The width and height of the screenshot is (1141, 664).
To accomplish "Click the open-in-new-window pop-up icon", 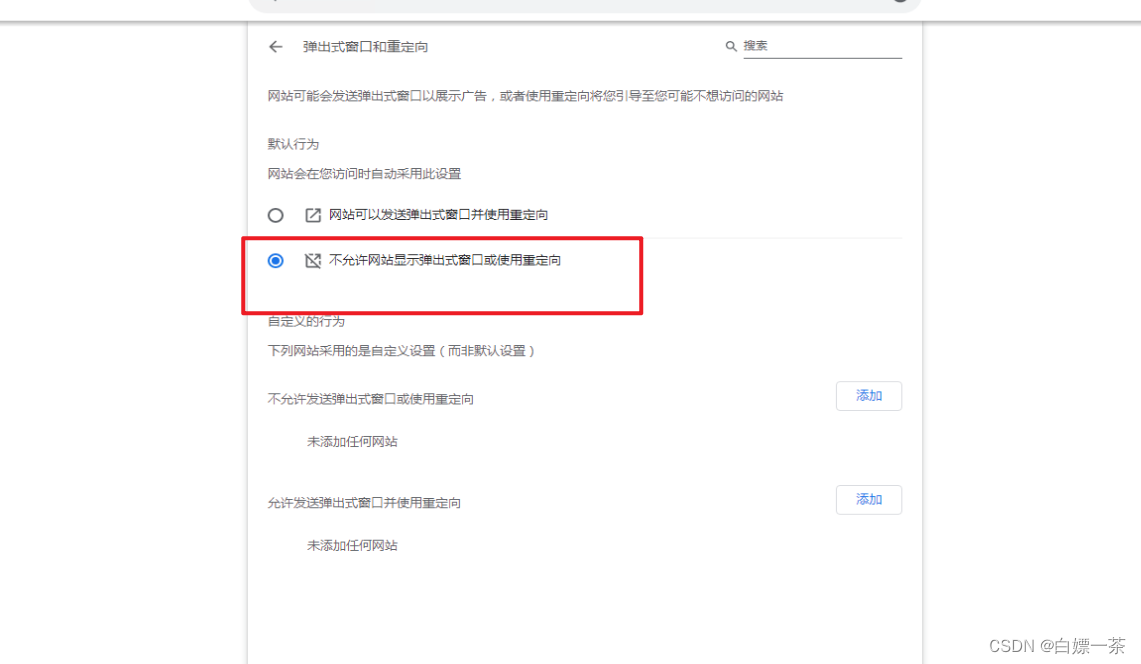I will (313, 215).
